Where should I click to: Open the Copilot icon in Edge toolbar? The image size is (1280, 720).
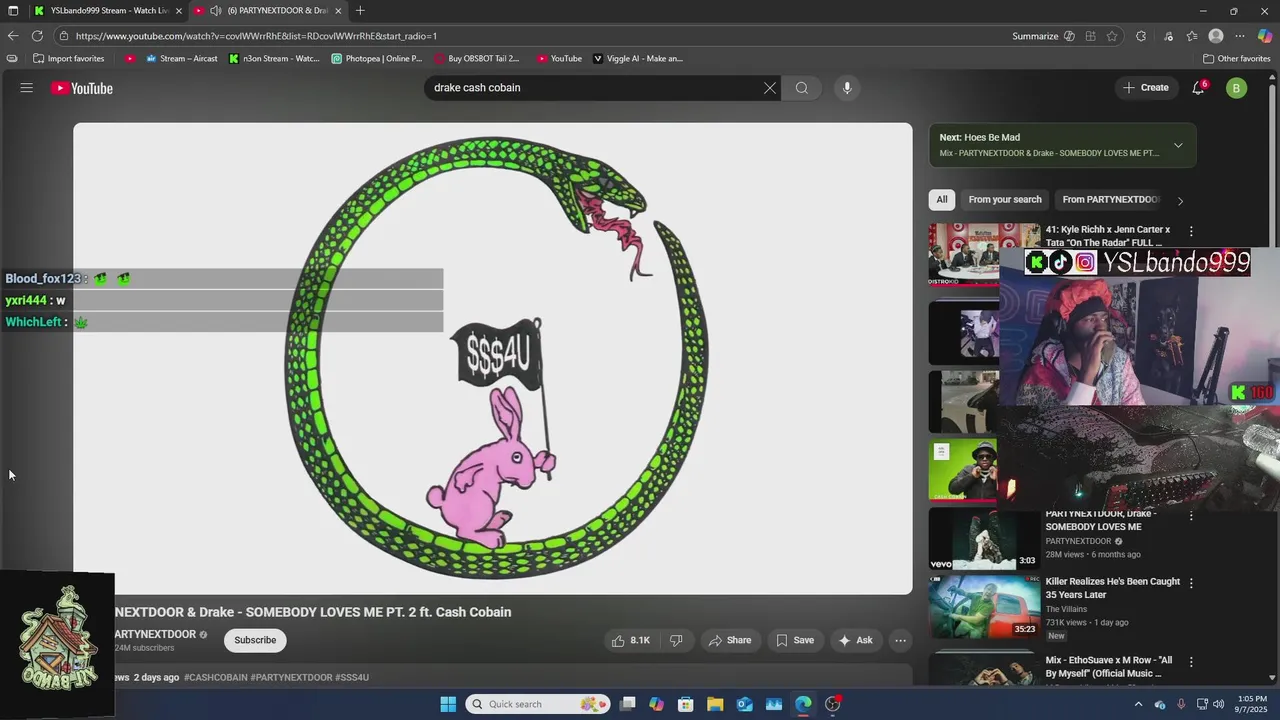coord(1265,36)
